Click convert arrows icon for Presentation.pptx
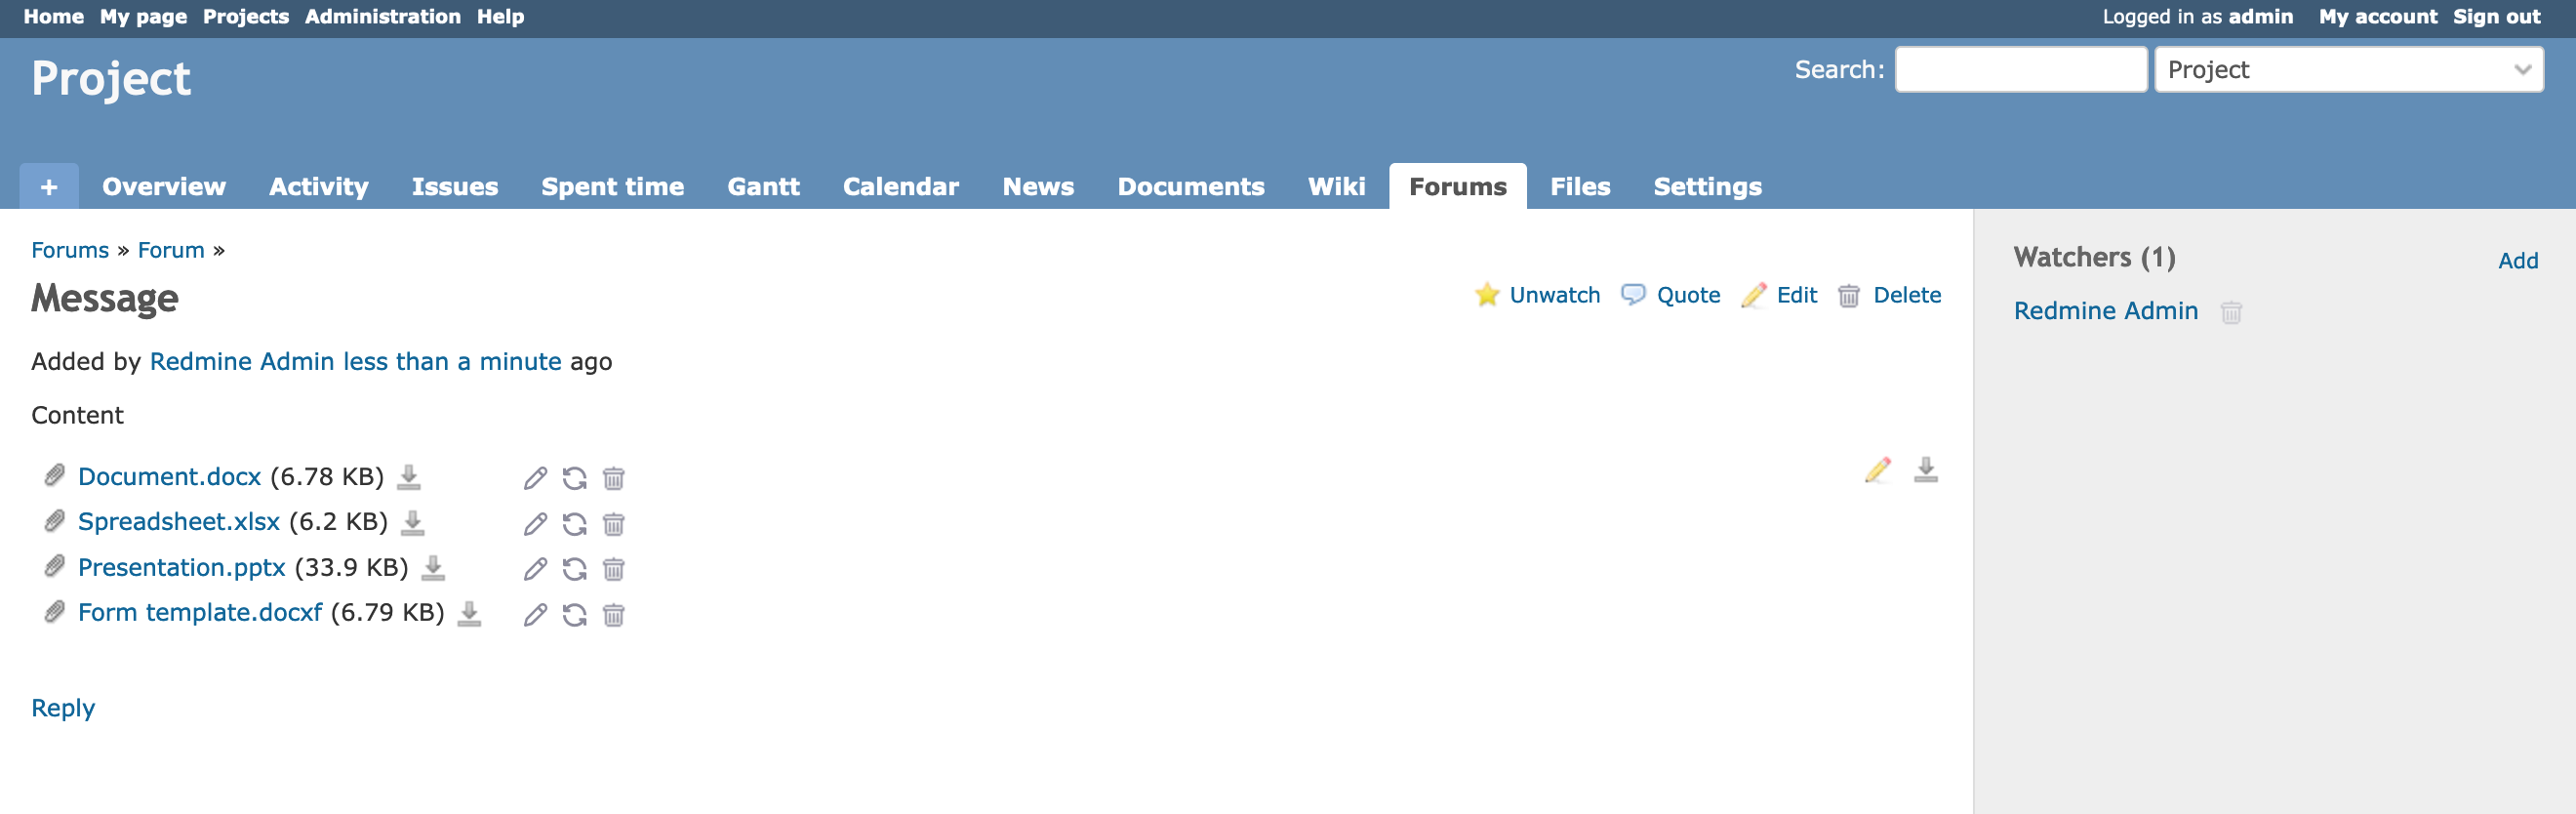 tap(574, 569)
